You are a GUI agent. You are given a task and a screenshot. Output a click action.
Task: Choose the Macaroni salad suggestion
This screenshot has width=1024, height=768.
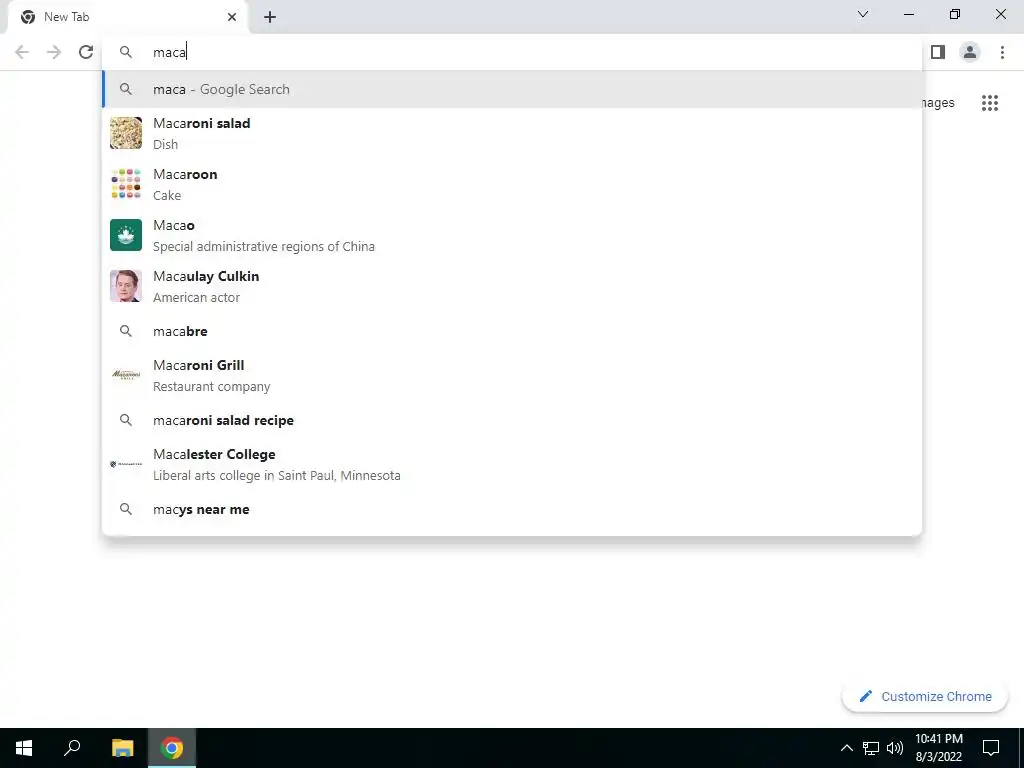512,133
